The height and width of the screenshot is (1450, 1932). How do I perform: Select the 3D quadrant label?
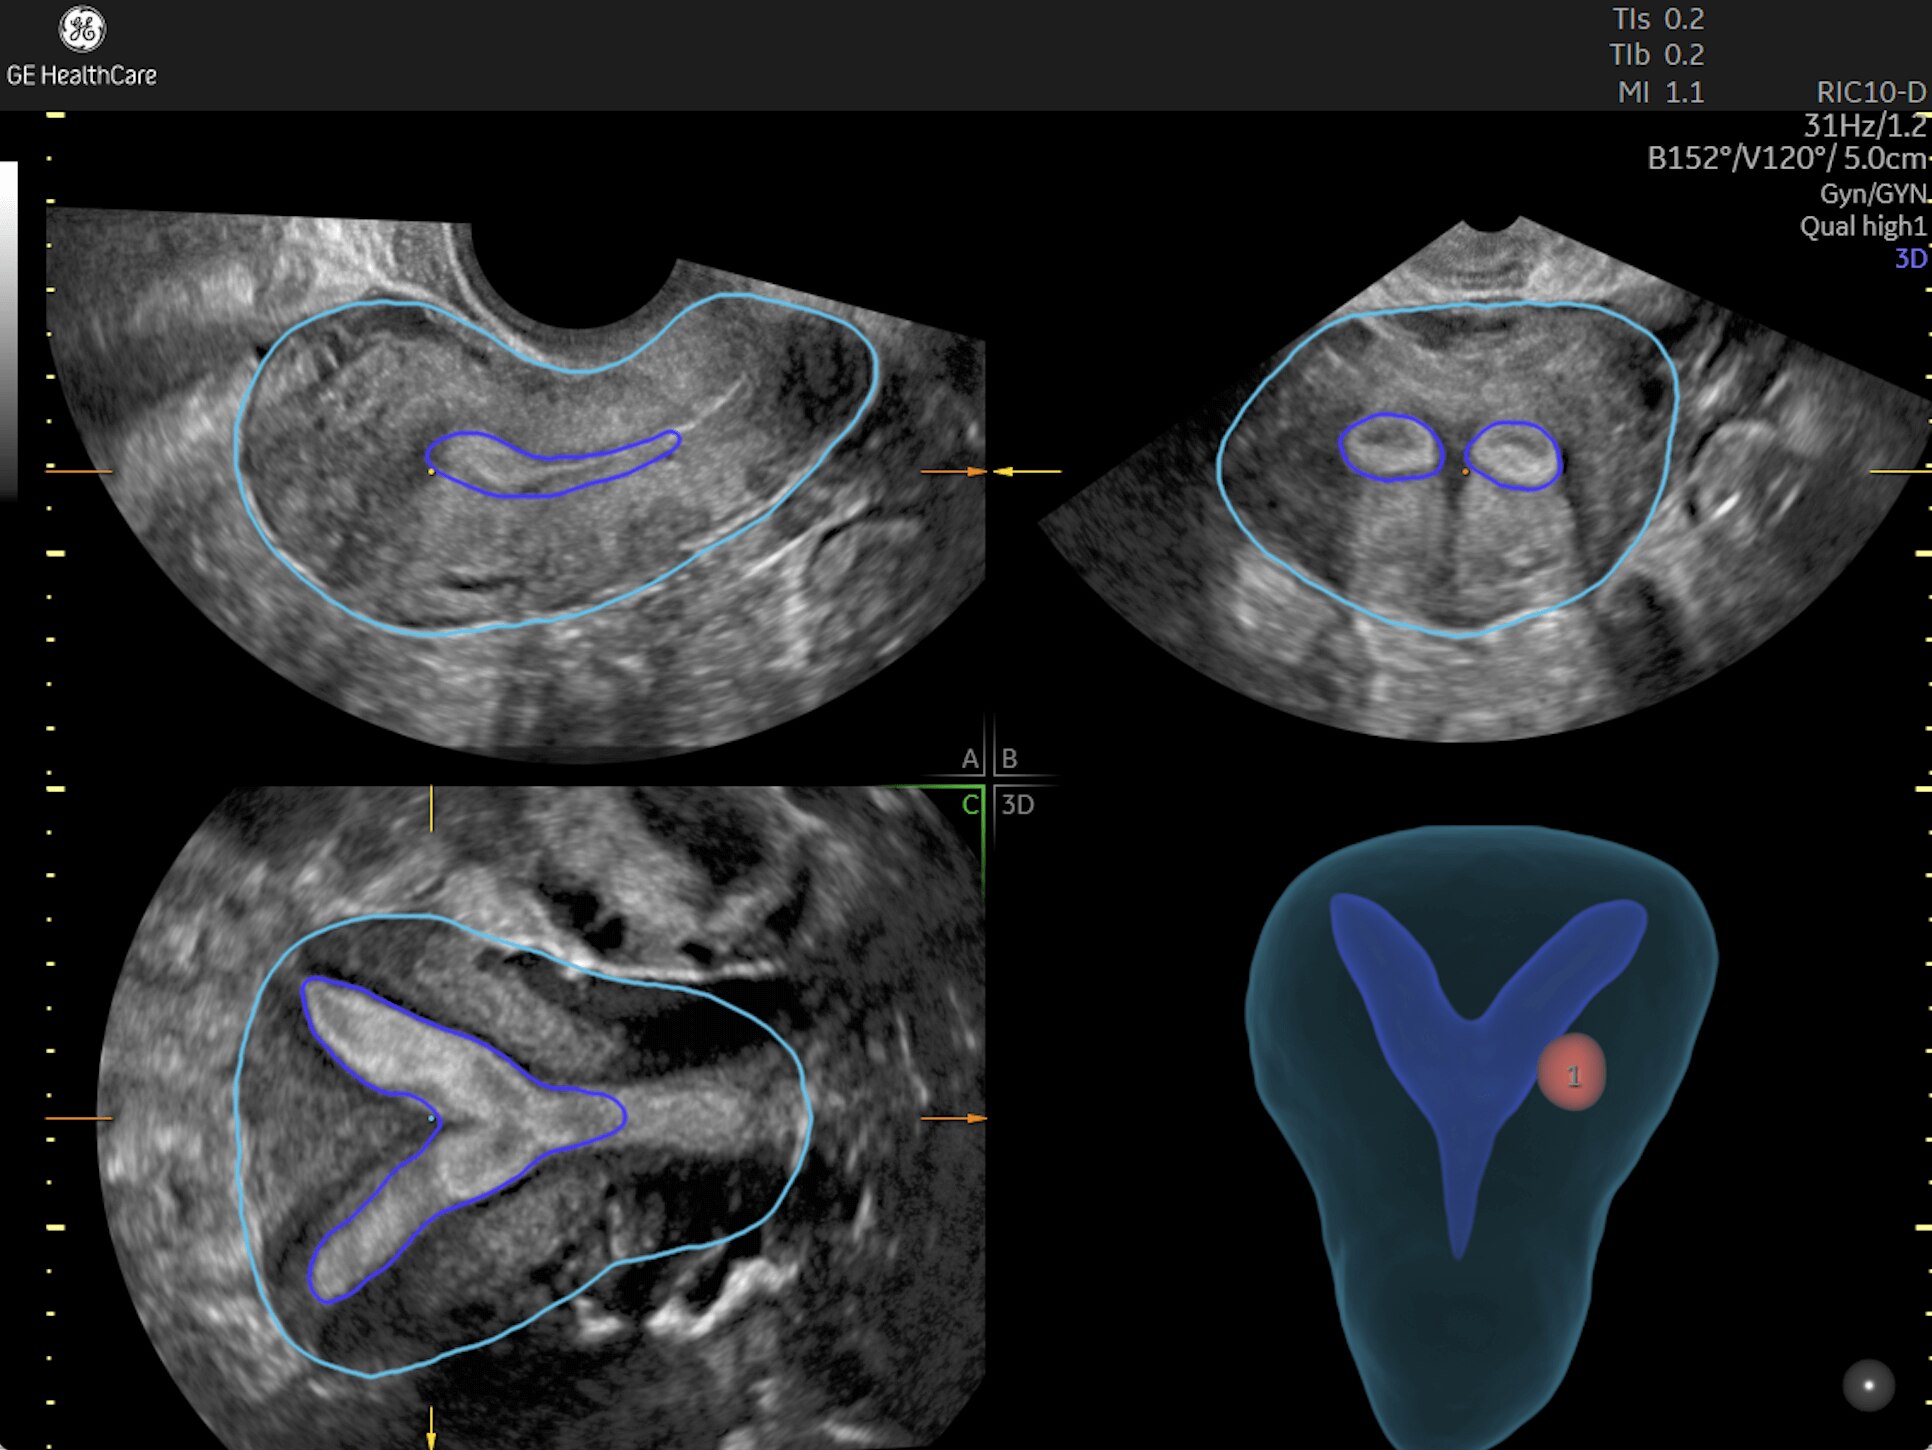1017,805
